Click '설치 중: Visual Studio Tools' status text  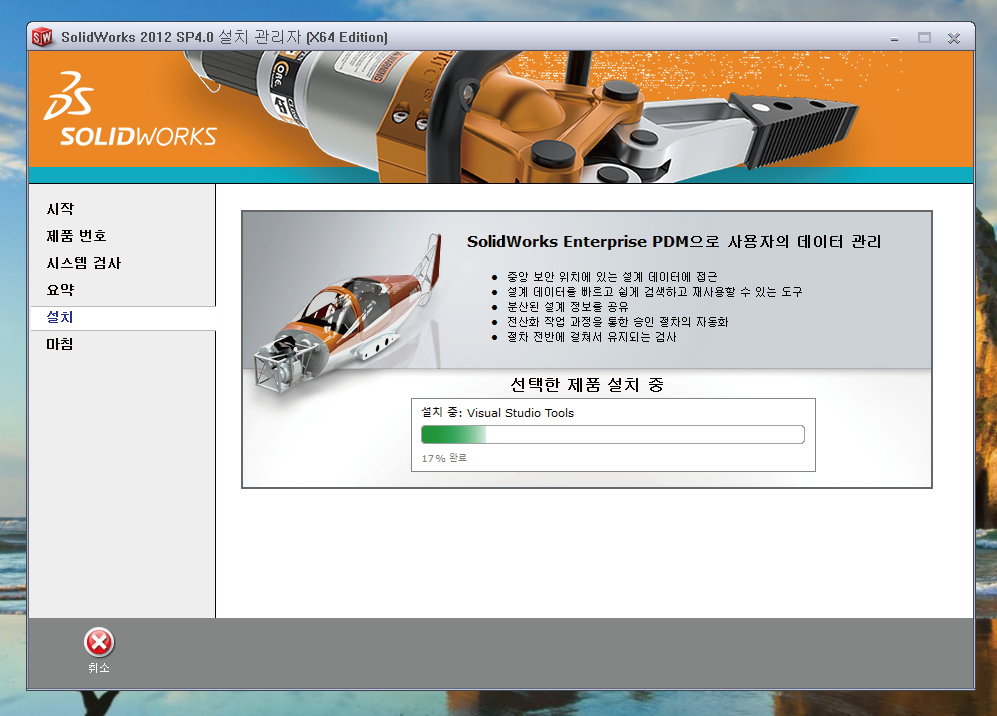point(497,413)
